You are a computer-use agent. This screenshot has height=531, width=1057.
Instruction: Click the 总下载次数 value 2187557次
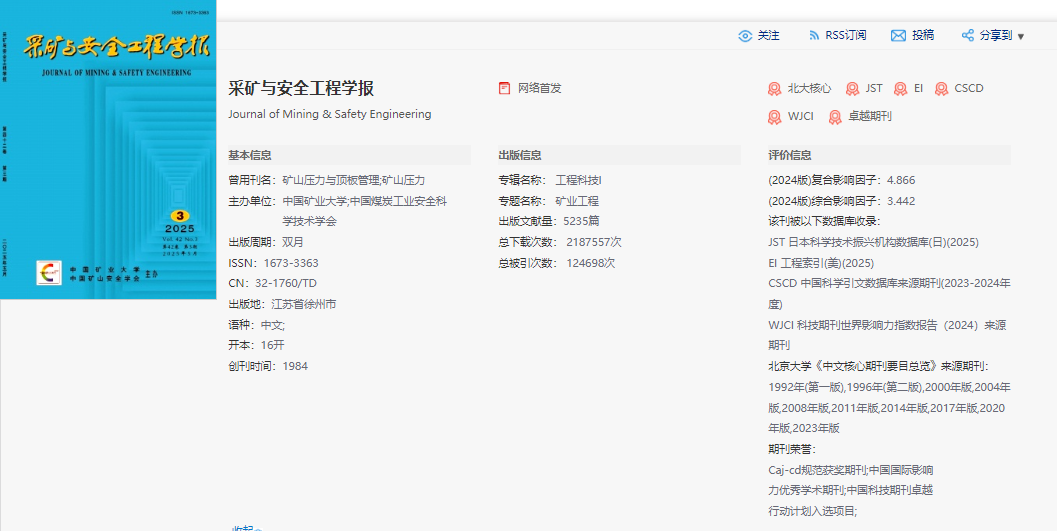click(594, 242)
